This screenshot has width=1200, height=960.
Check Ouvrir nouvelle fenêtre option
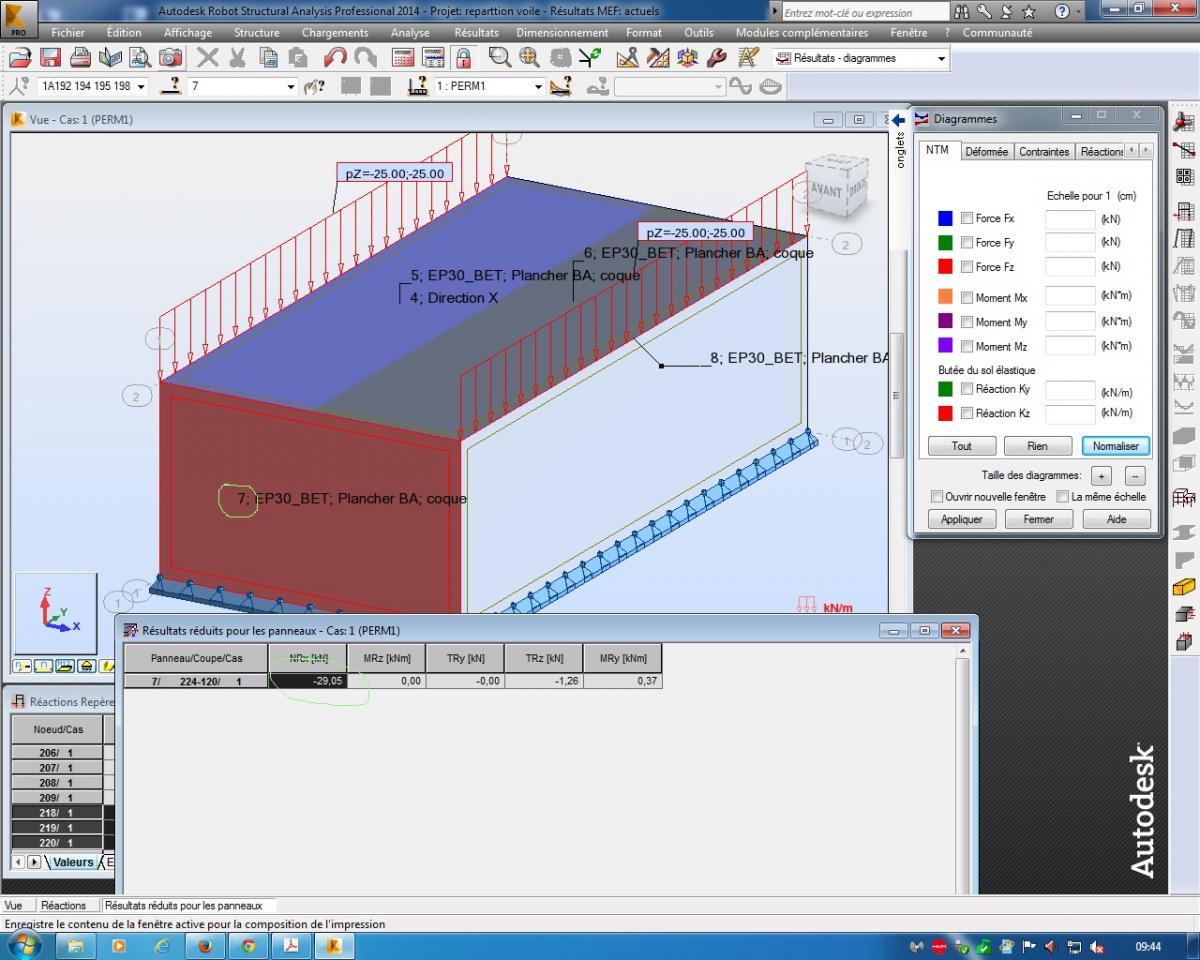937,496
